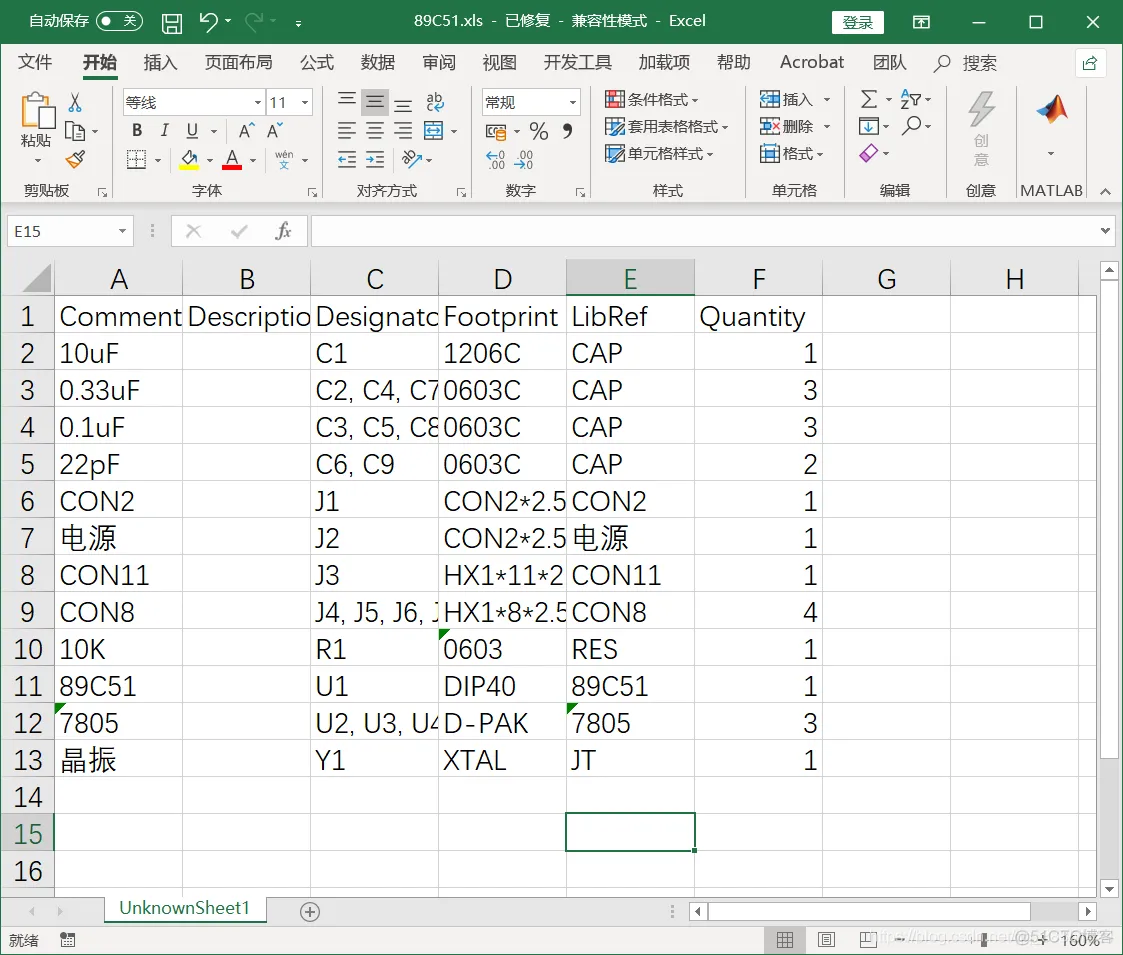Increase font size with larger A
The width and height of the screenshot is (1123, 955).
(246, 130)
